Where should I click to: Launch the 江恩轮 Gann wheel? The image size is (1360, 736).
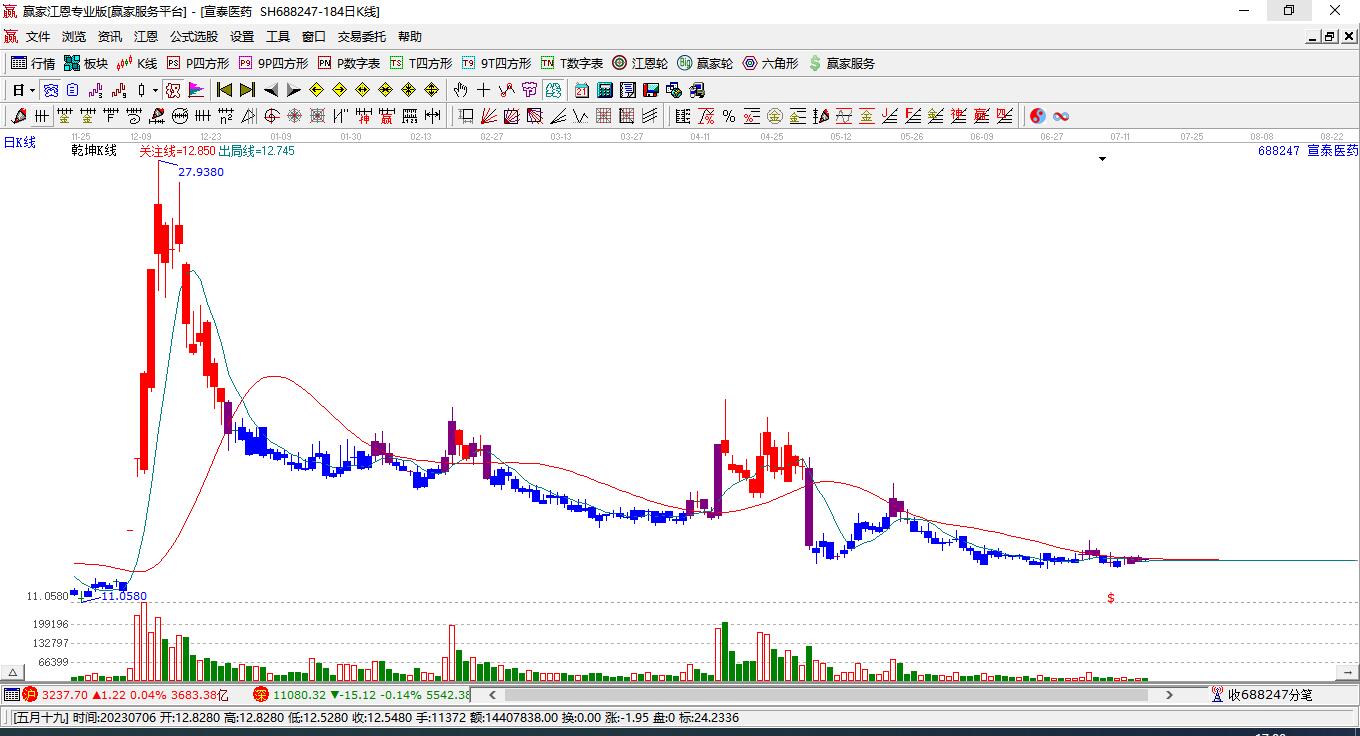tap(640, 63)
